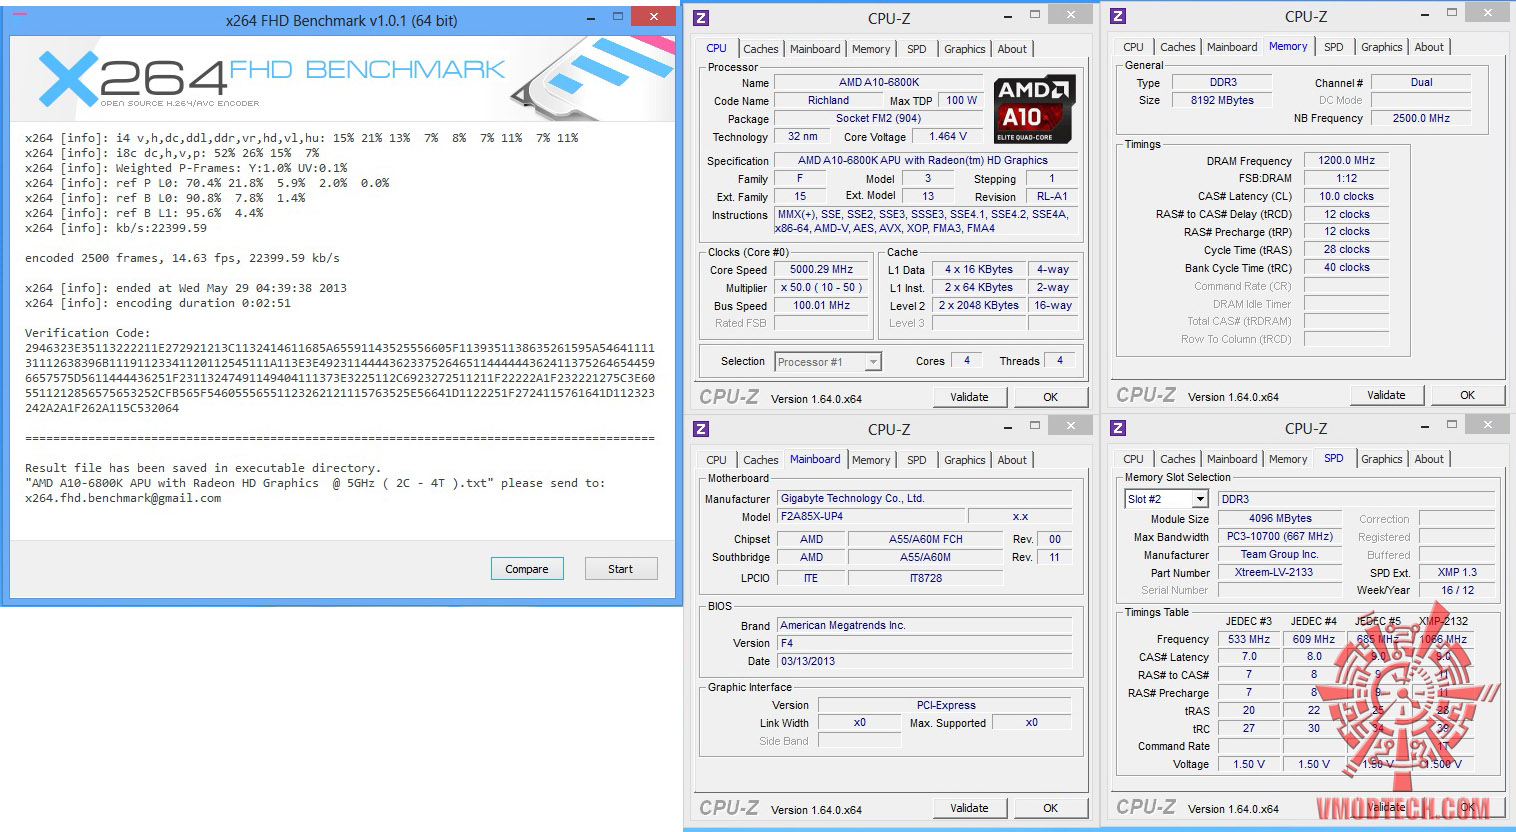Open the Mainboard tab in the processor info window
This screenshot has width=1516, height=832.
click(x=815, y=49)
